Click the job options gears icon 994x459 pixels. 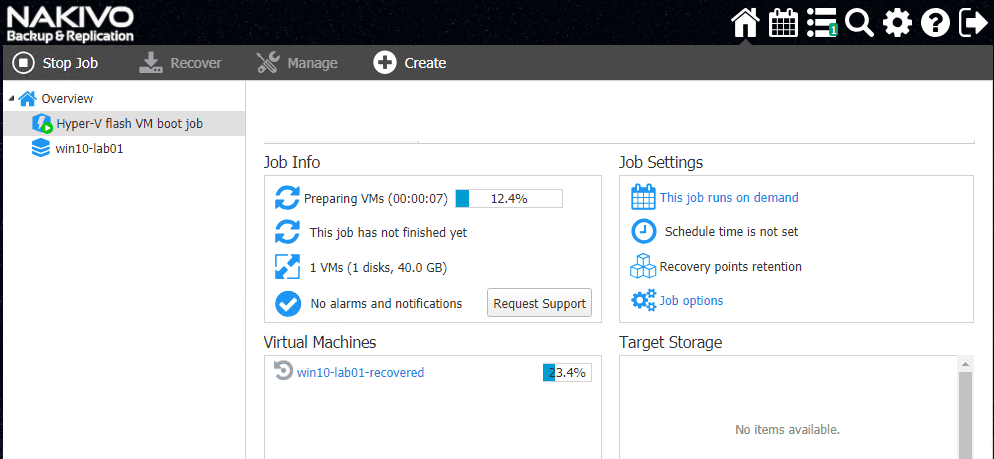point(643,300)
